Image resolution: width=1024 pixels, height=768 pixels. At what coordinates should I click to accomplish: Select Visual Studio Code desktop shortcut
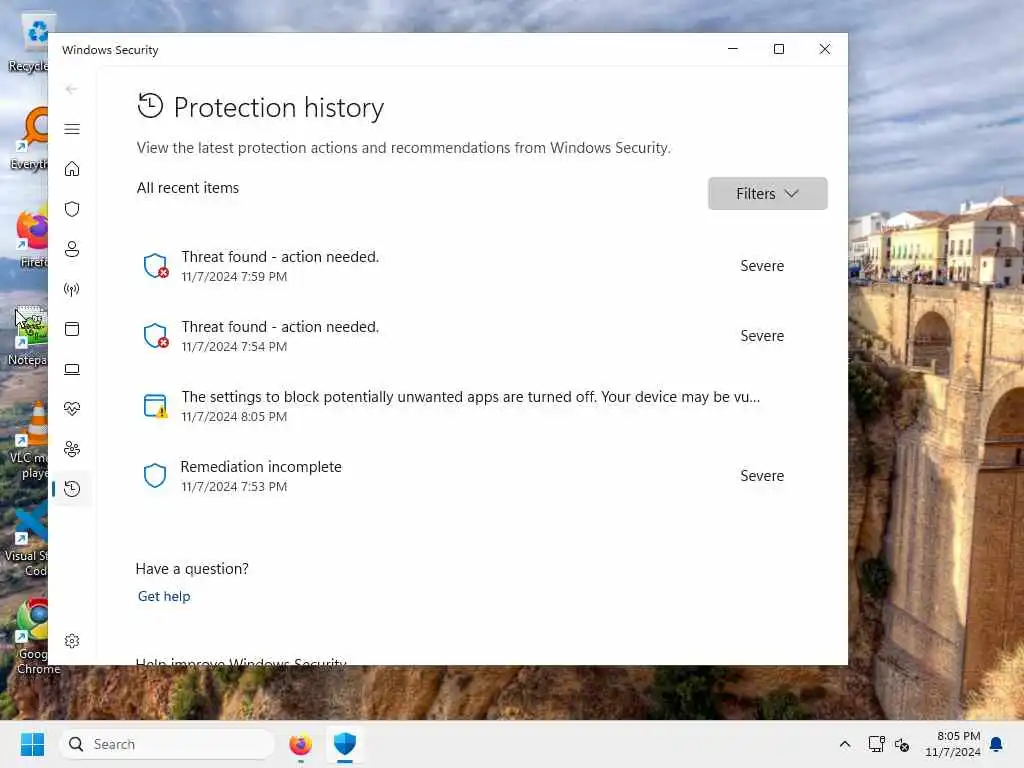tap(26, 539)
